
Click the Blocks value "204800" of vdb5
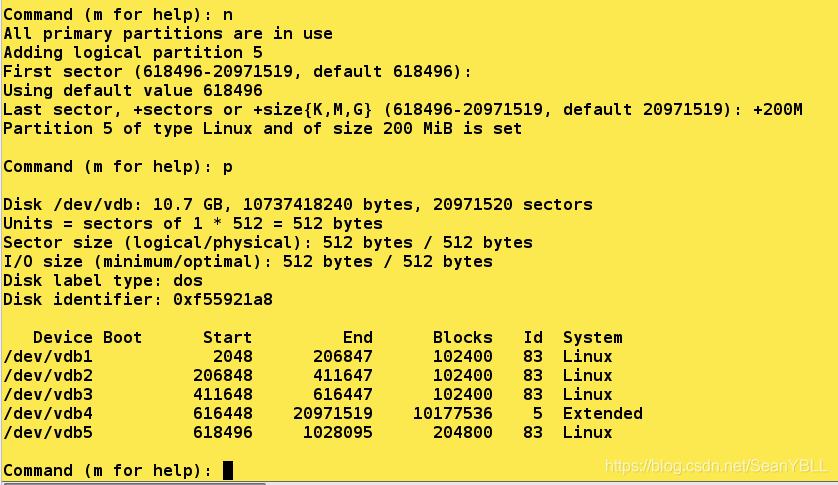tap(463, 433)
